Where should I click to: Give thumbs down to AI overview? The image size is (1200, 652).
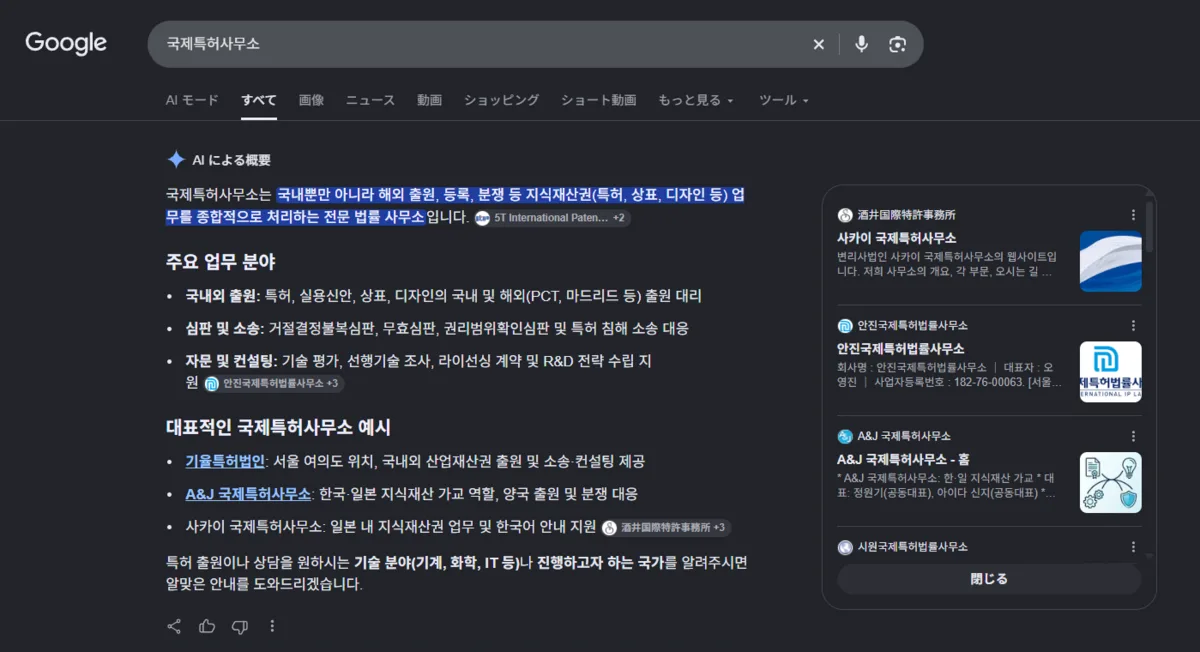click(x=239, y=626)
